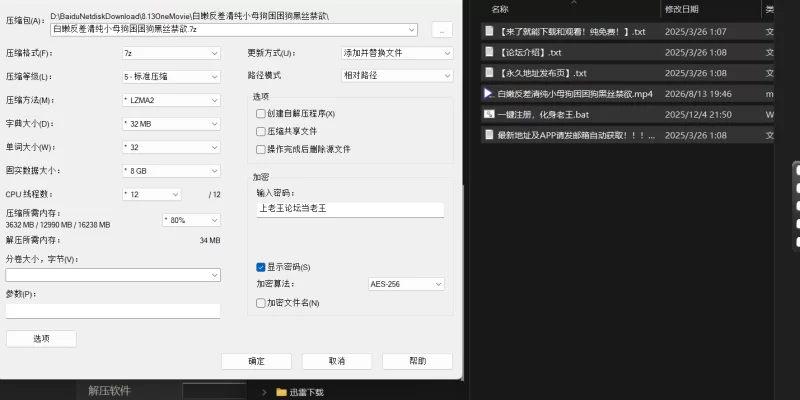Click 取消 to cancel

coord(337,361)
